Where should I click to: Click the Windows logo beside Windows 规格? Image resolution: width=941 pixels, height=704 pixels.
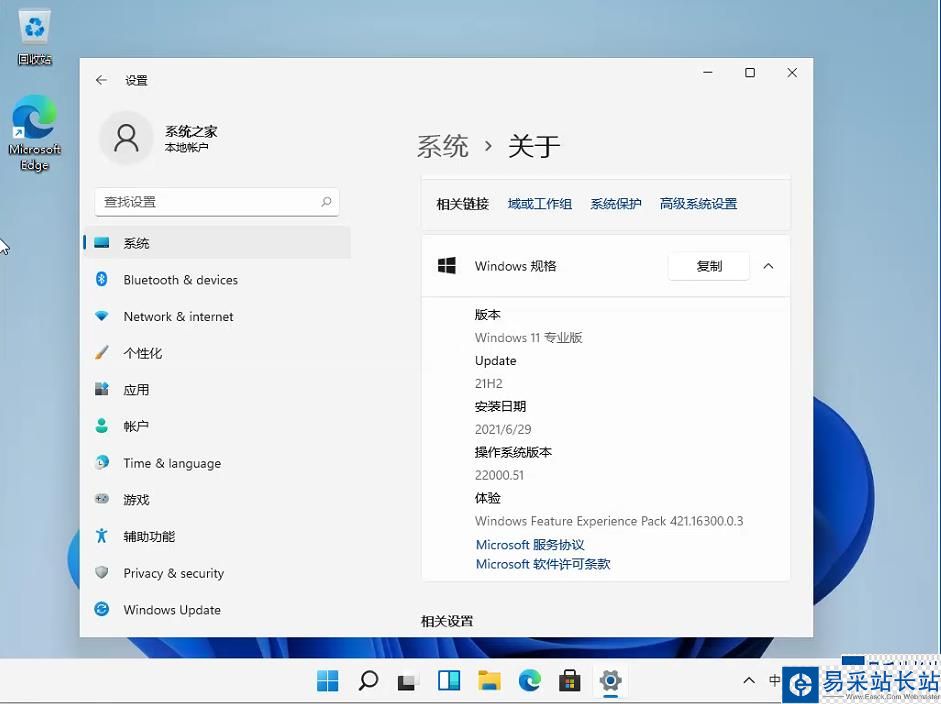pyautogui.click(x=446, y=265)
